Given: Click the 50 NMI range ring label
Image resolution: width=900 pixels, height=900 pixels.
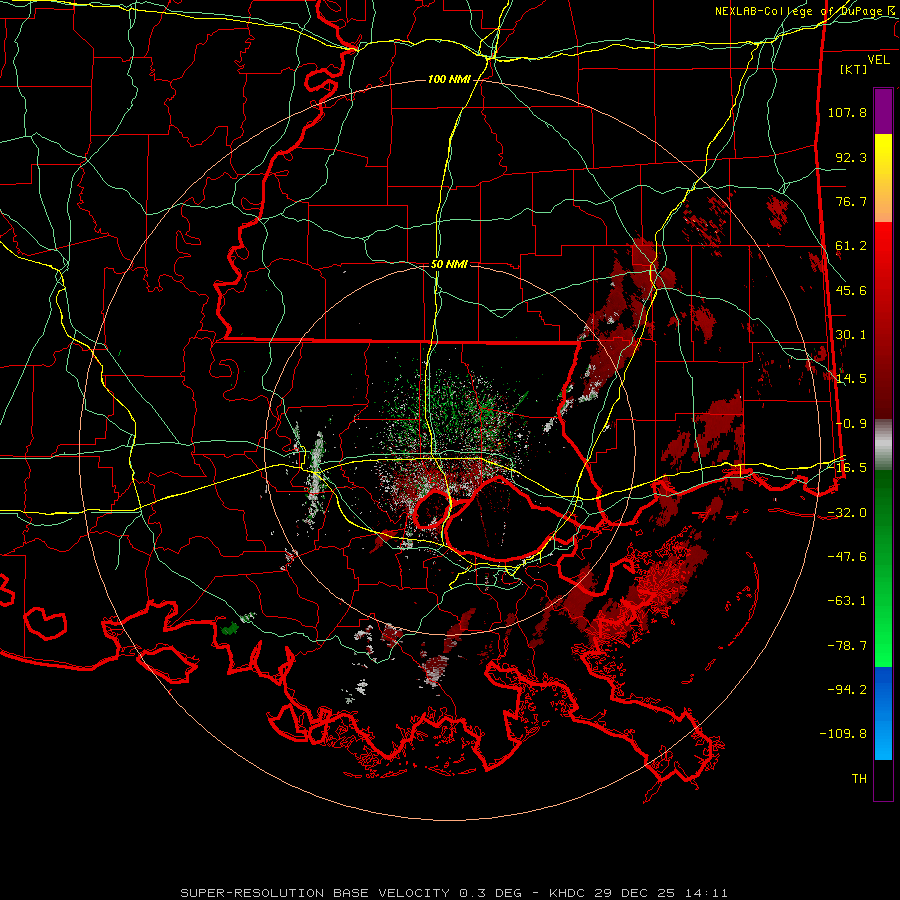Looking at the screenshot, I should (x=449, y=265).
